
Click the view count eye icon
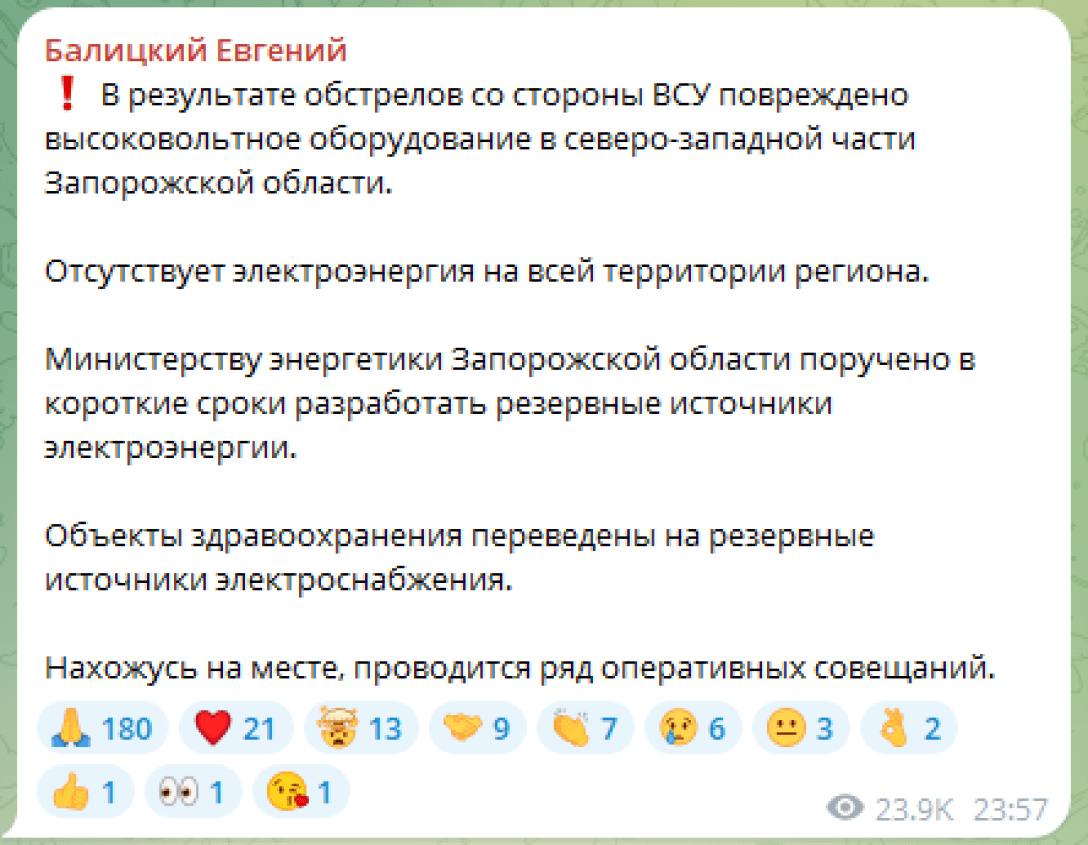click(x=846, y=808)
